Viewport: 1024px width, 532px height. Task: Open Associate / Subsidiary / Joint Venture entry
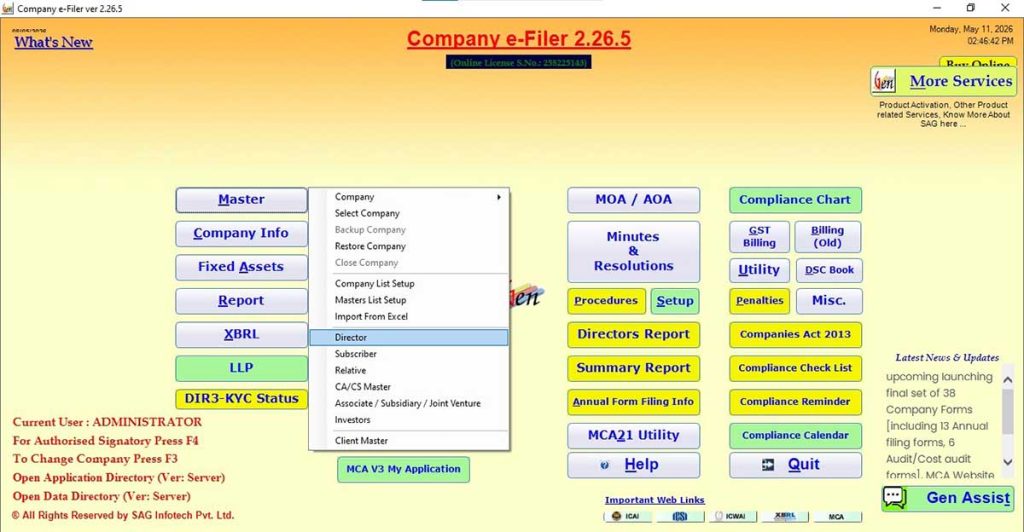(409, 403)
